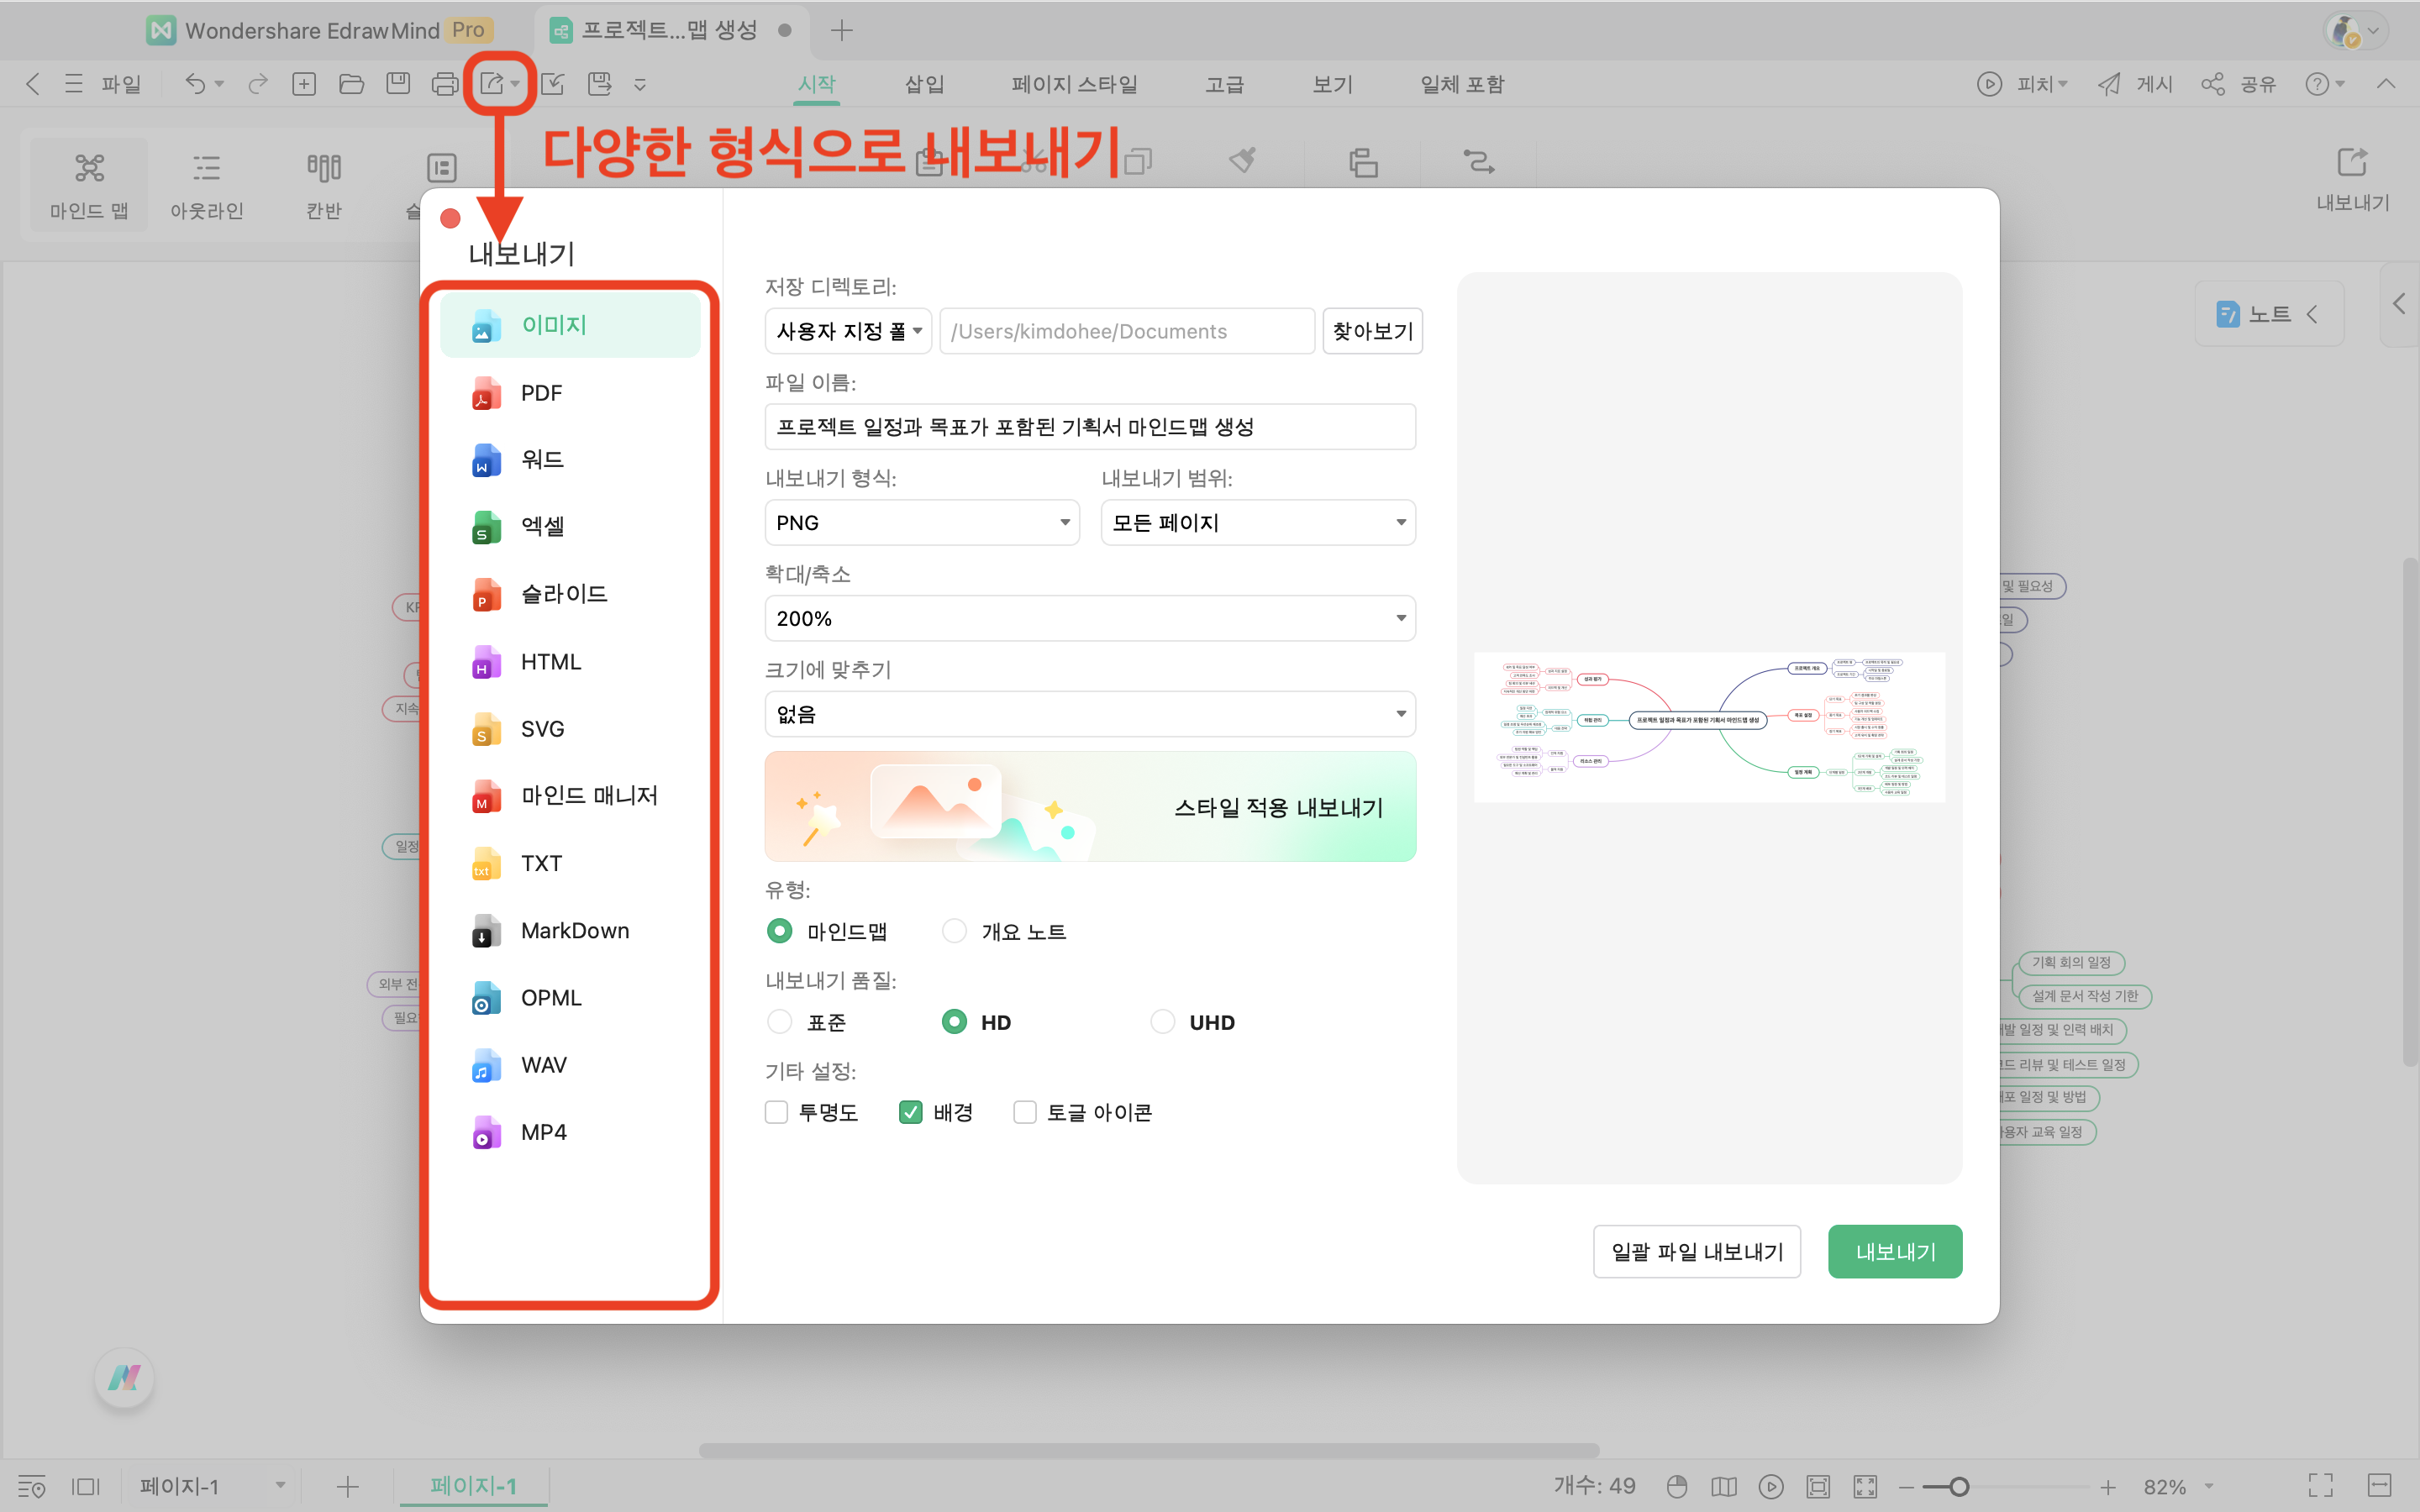Select UHD export quality radio
The height and width of the screenshot is (1512, 2420).
[x=1162, y=1022]
